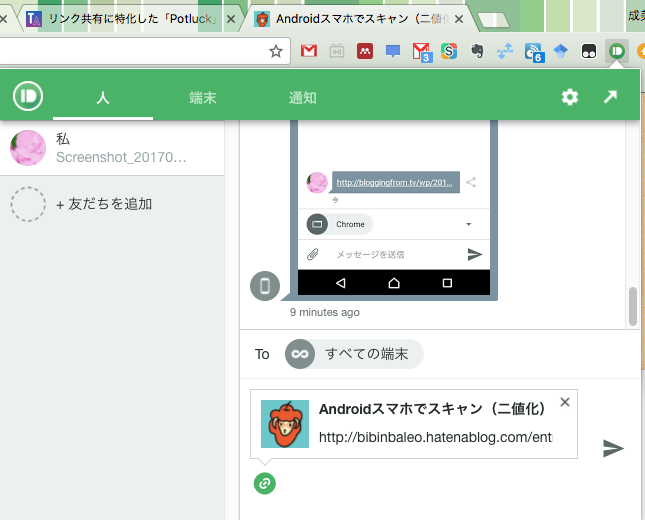Send the push with the arrow button
645x520 pixels.
(613, 448)
